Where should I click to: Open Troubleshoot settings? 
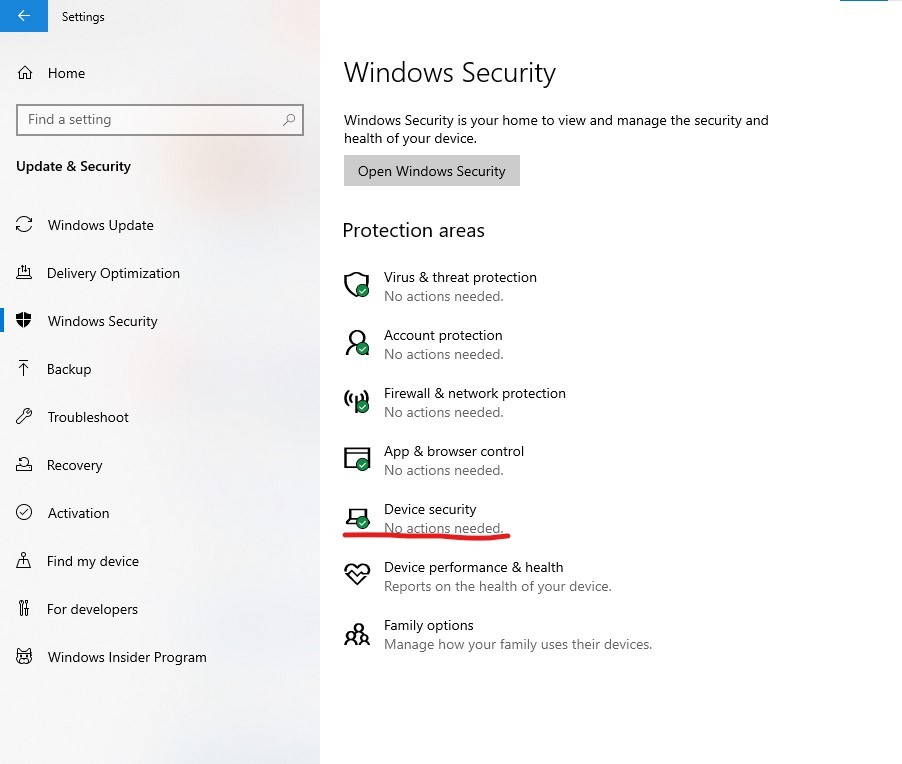88,417
